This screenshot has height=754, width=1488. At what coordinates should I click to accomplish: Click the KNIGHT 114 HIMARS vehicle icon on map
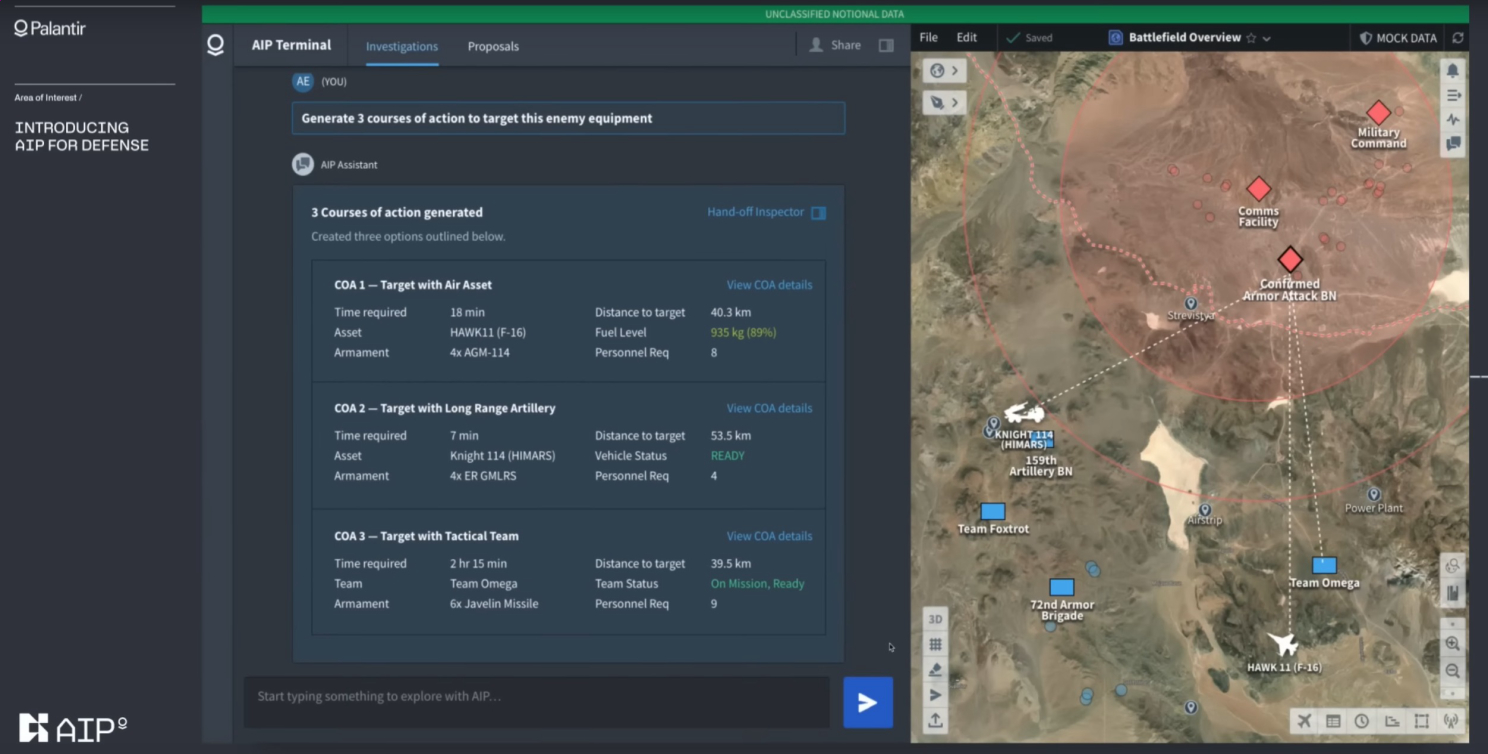point(1024,413)
